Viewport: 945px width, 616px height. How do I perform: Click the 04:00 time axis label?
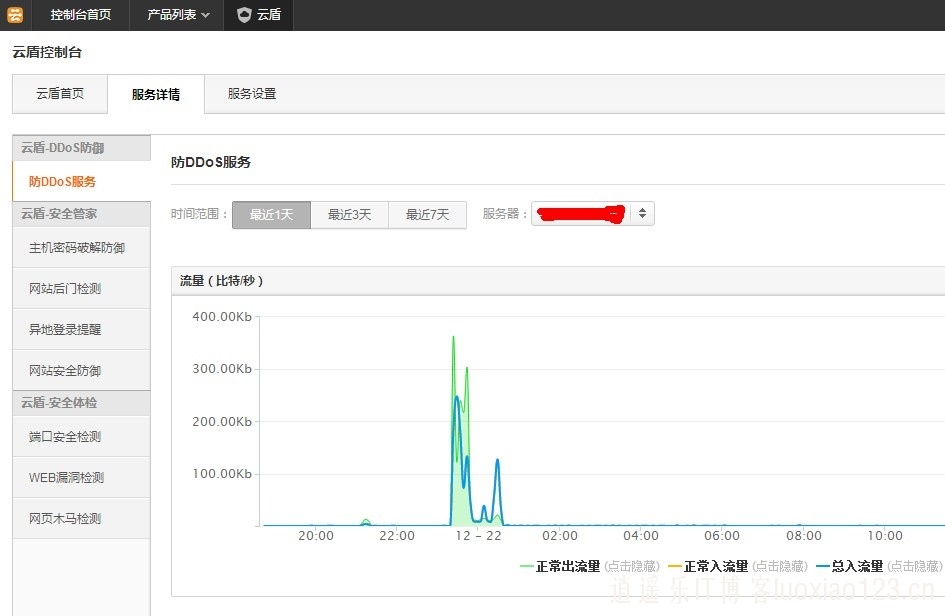point(641,535)
